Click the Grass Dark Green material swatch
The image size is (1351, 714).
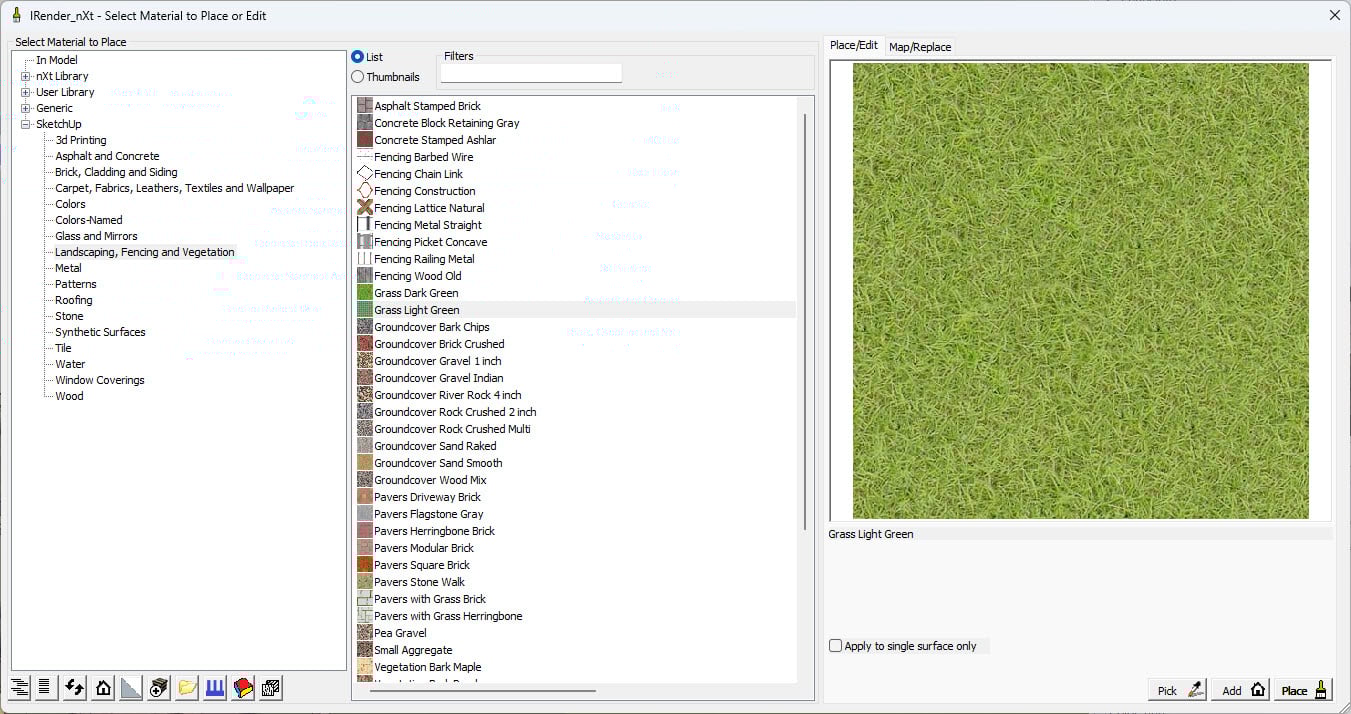[365, 293]
